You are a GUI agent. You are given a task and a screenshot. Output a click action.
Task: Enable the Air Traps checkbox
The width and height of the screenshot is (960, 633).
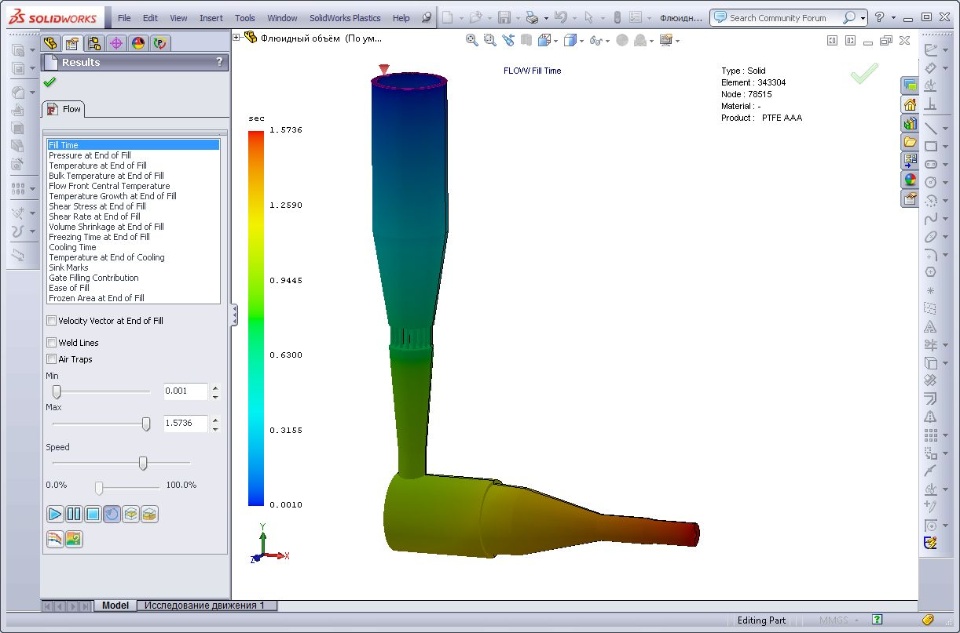52,359
